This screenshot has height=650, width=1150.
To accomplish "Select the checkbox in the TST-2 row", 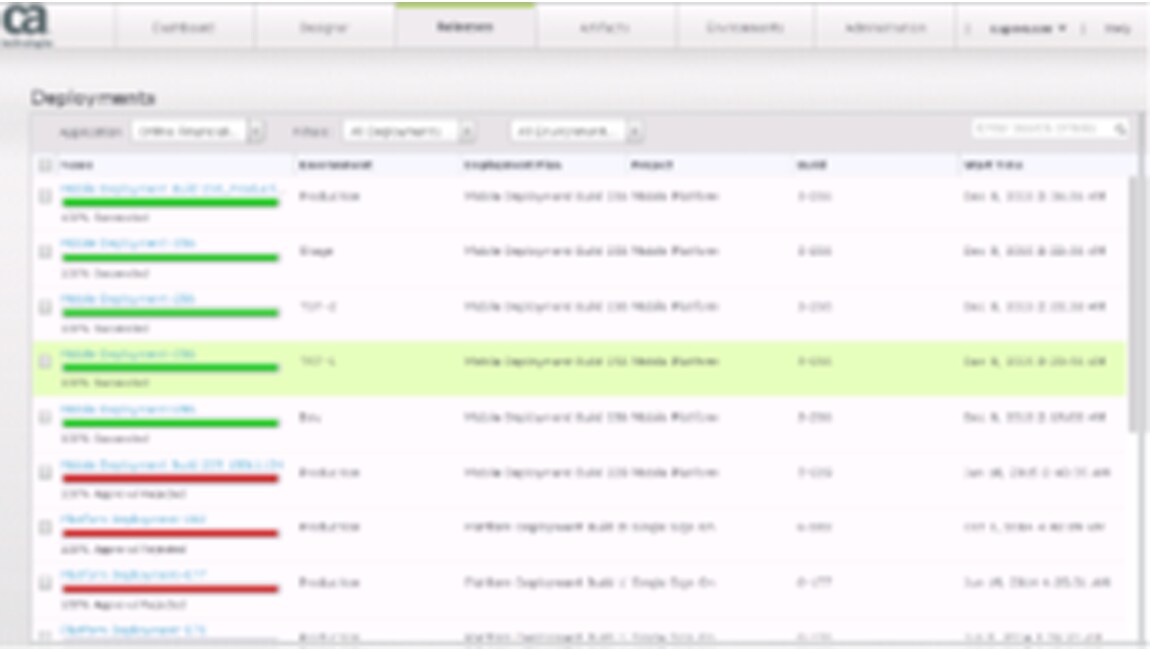I will click(x=45, y=307).
